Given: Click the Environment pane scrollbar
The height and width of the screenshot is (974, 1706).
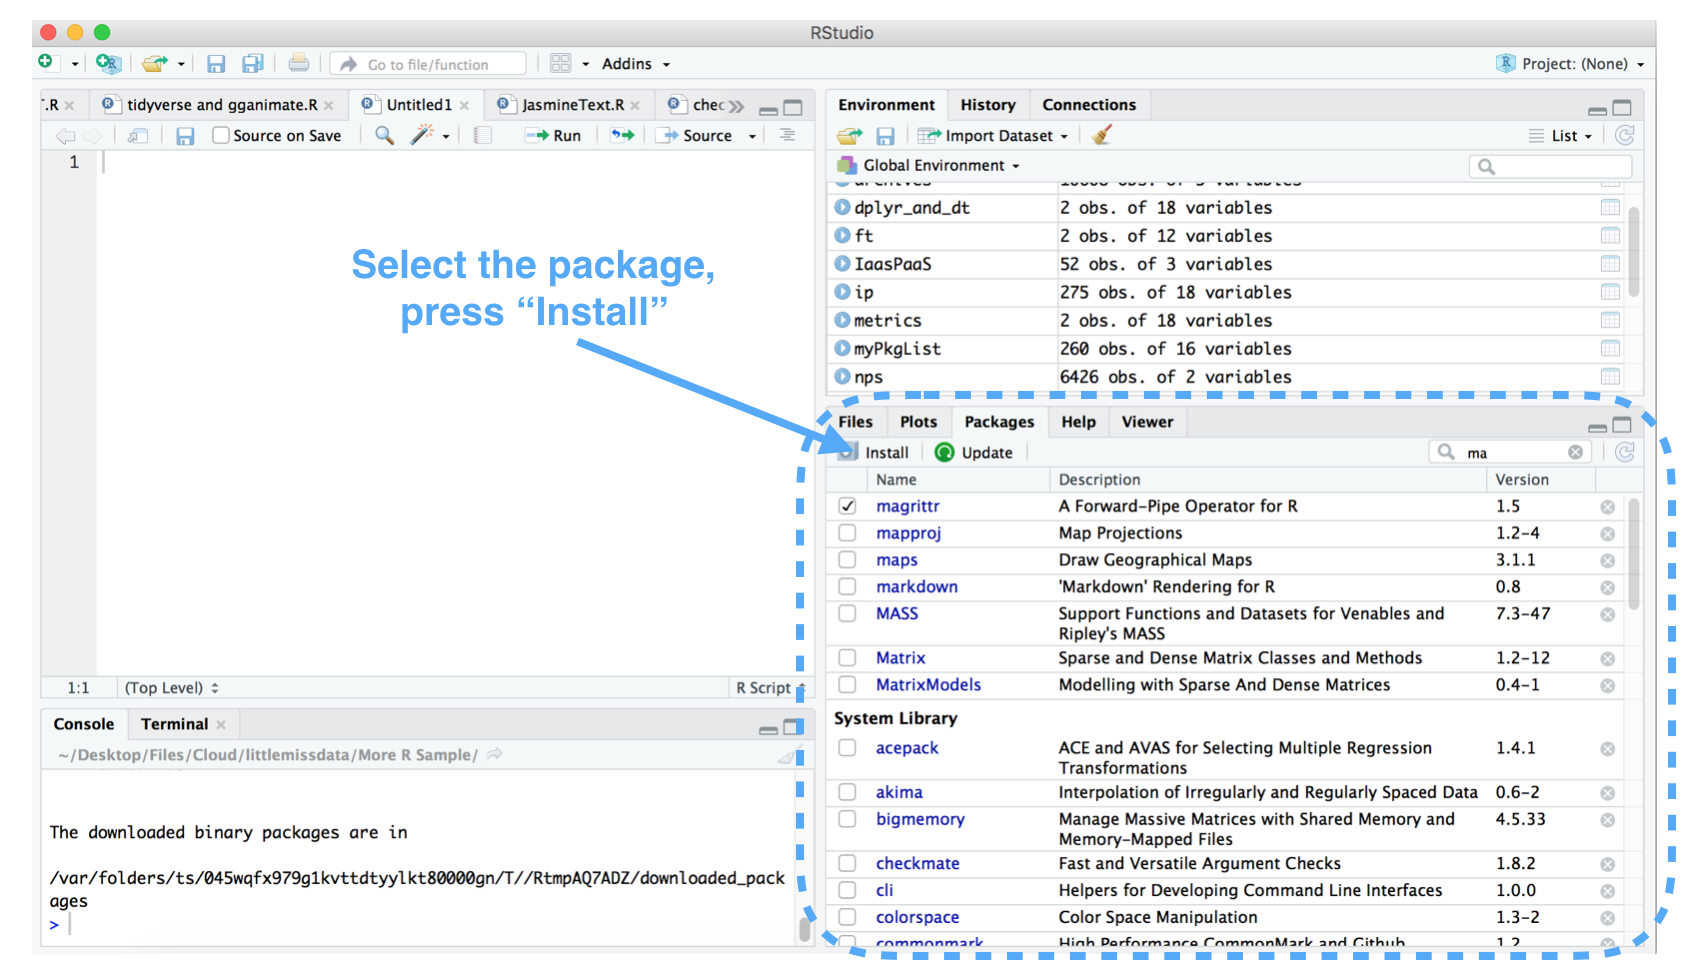Looking at the screenshot, I should [x=1634, y=252].
